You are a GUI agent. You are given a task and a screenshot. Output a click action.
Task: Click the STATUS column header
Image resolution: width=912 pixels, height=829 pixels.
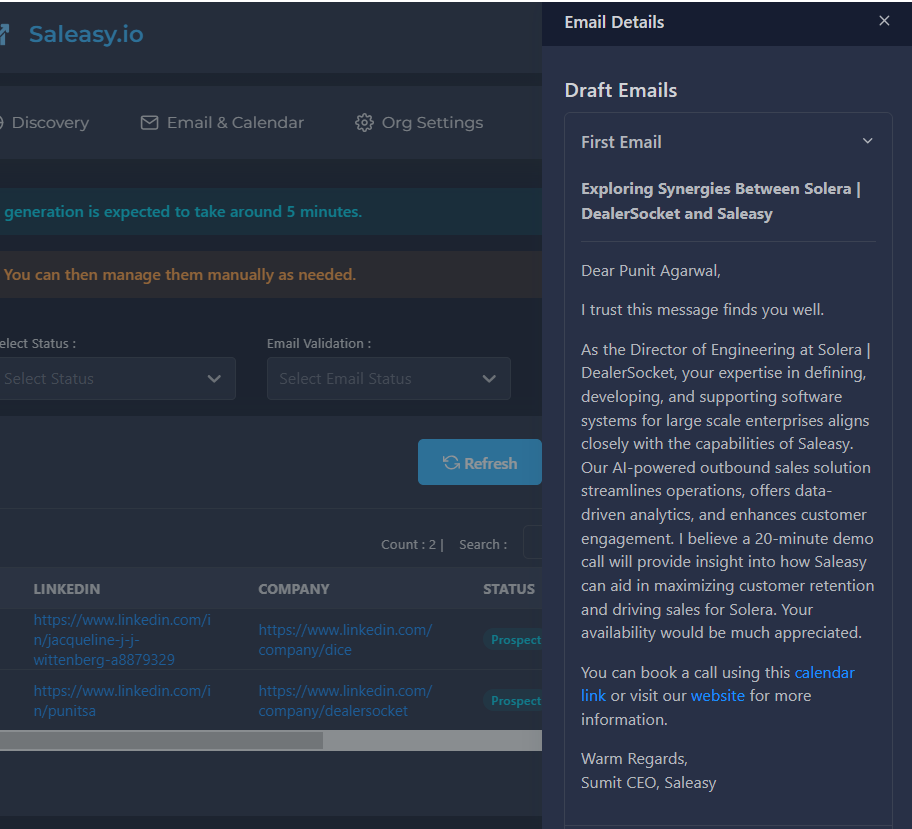(509, 589)
